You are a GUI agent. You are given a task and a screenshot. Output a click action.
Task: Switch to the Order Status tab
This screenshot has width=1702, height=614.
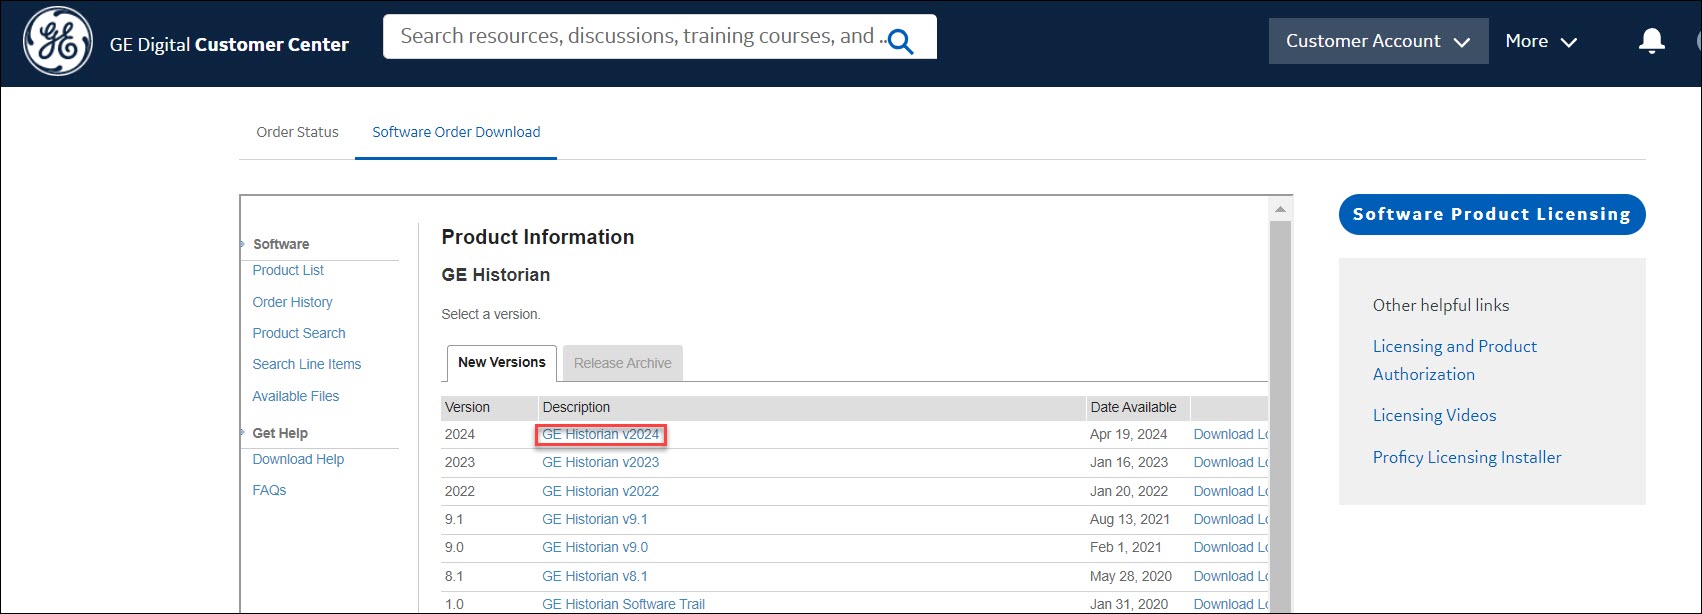coord(297,132)
